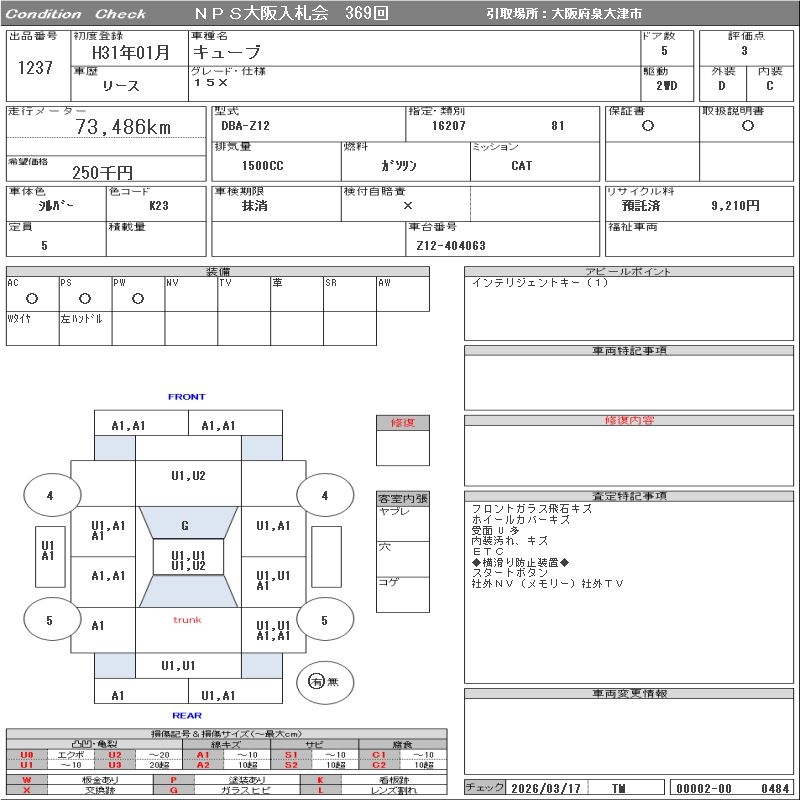Screen dimensions: 800x800
Task: Open the 査定特記事項 section header
Action: [628, 496]
